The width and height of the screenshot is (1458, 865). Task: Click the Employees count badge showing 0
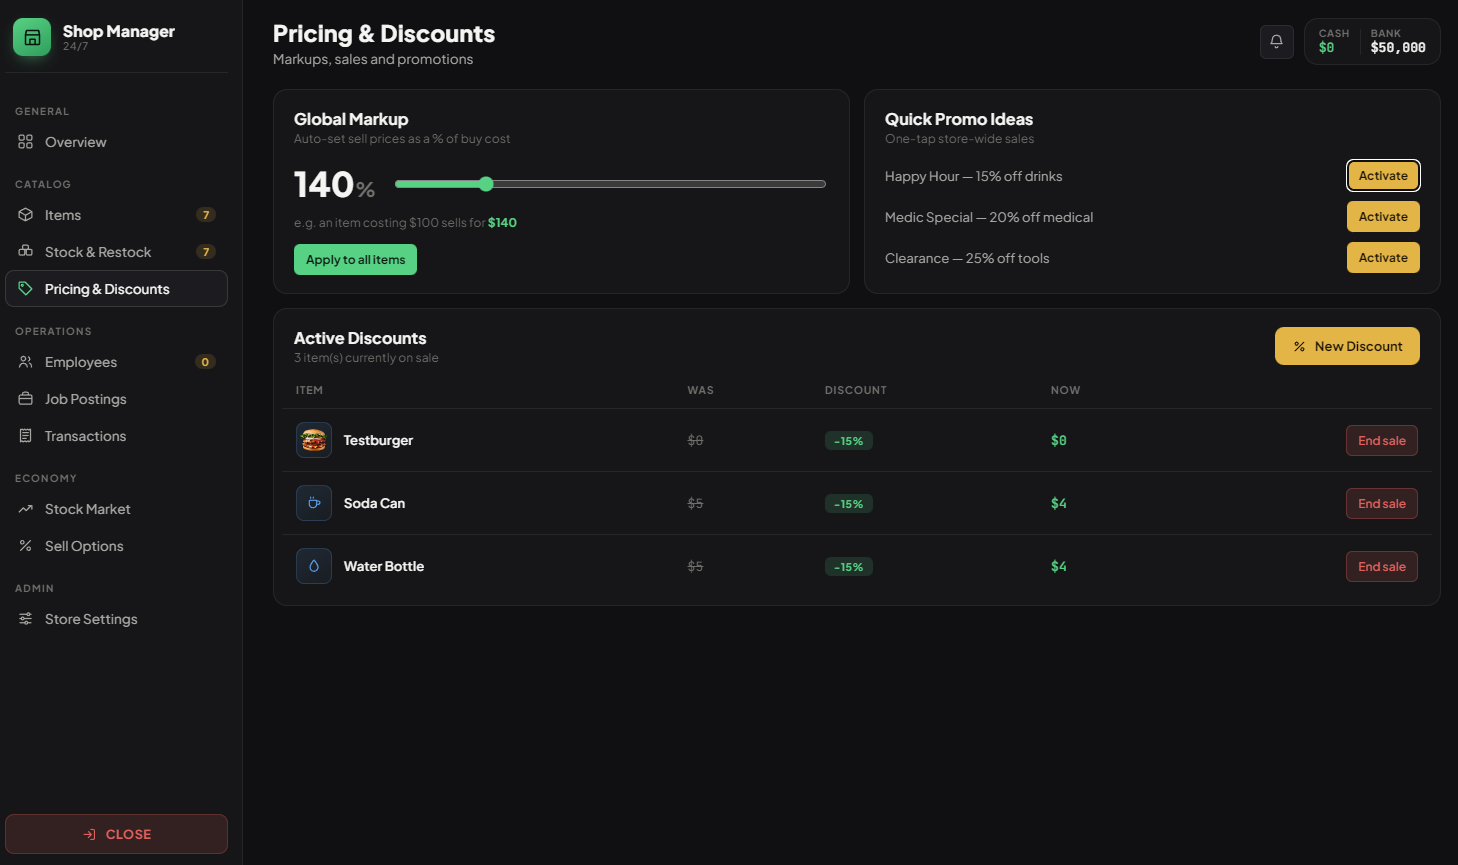205,362
